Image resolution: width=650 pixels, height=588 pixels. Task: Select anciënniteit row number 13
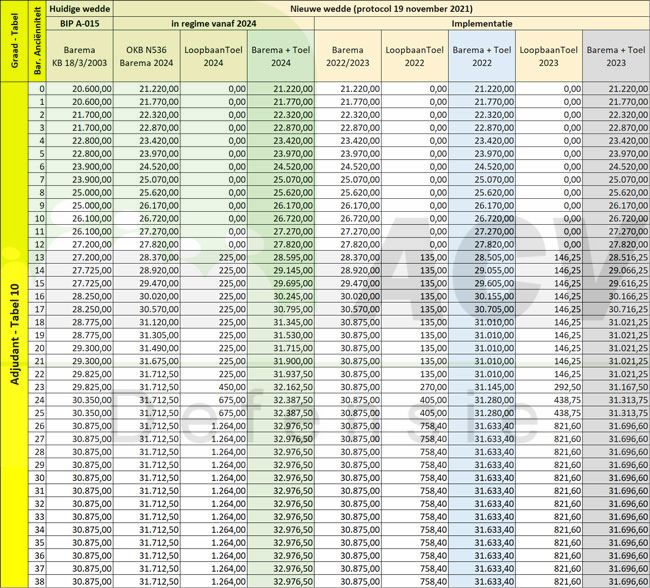pos(37,258)
